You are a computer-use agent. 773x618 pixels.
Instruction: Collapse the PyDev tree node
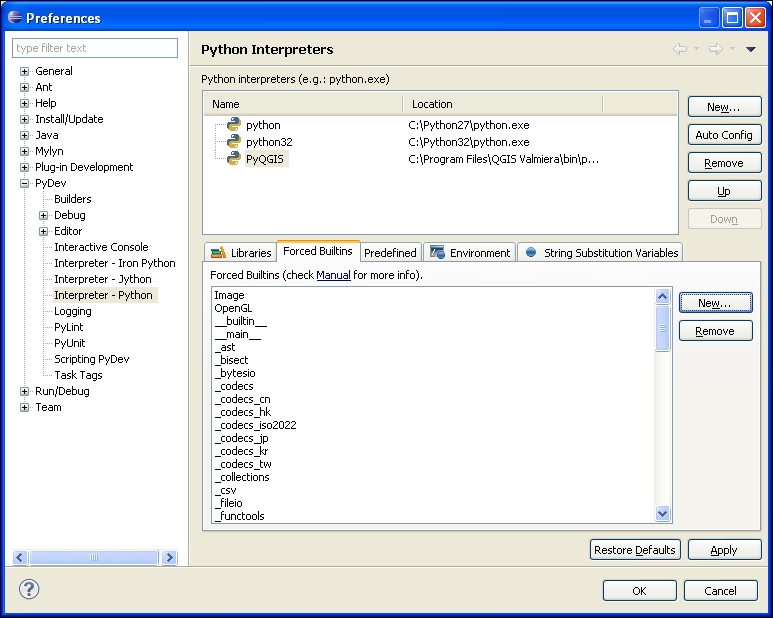coord(25,183)
